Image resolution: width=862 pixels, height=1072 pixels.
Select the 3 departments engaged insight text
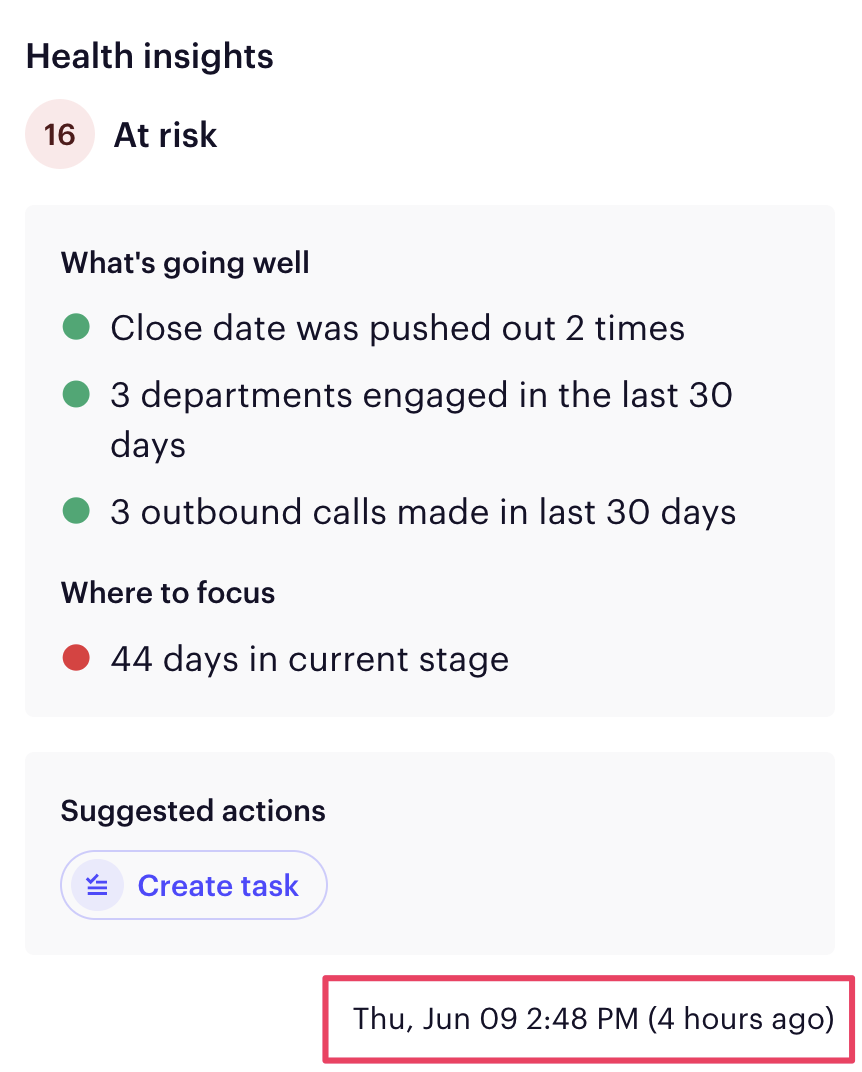click(x=420, y=394)
